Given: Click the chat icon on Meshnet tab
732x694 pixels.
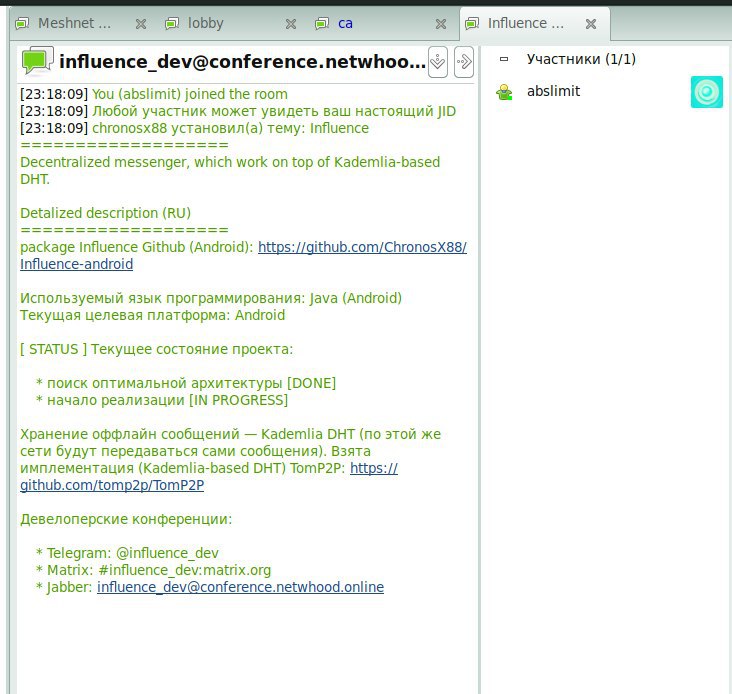Looking at the screenshot, I should [x=22, y=23].
